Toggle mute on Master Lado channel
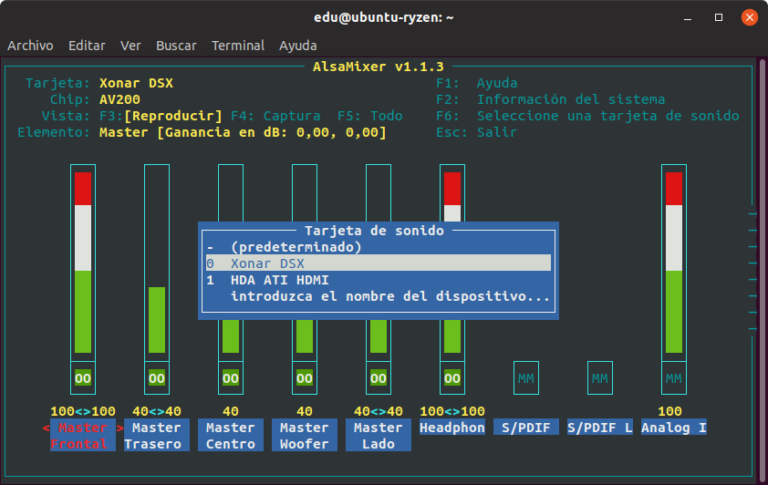 pyautogui.click(x=378, y=378)
